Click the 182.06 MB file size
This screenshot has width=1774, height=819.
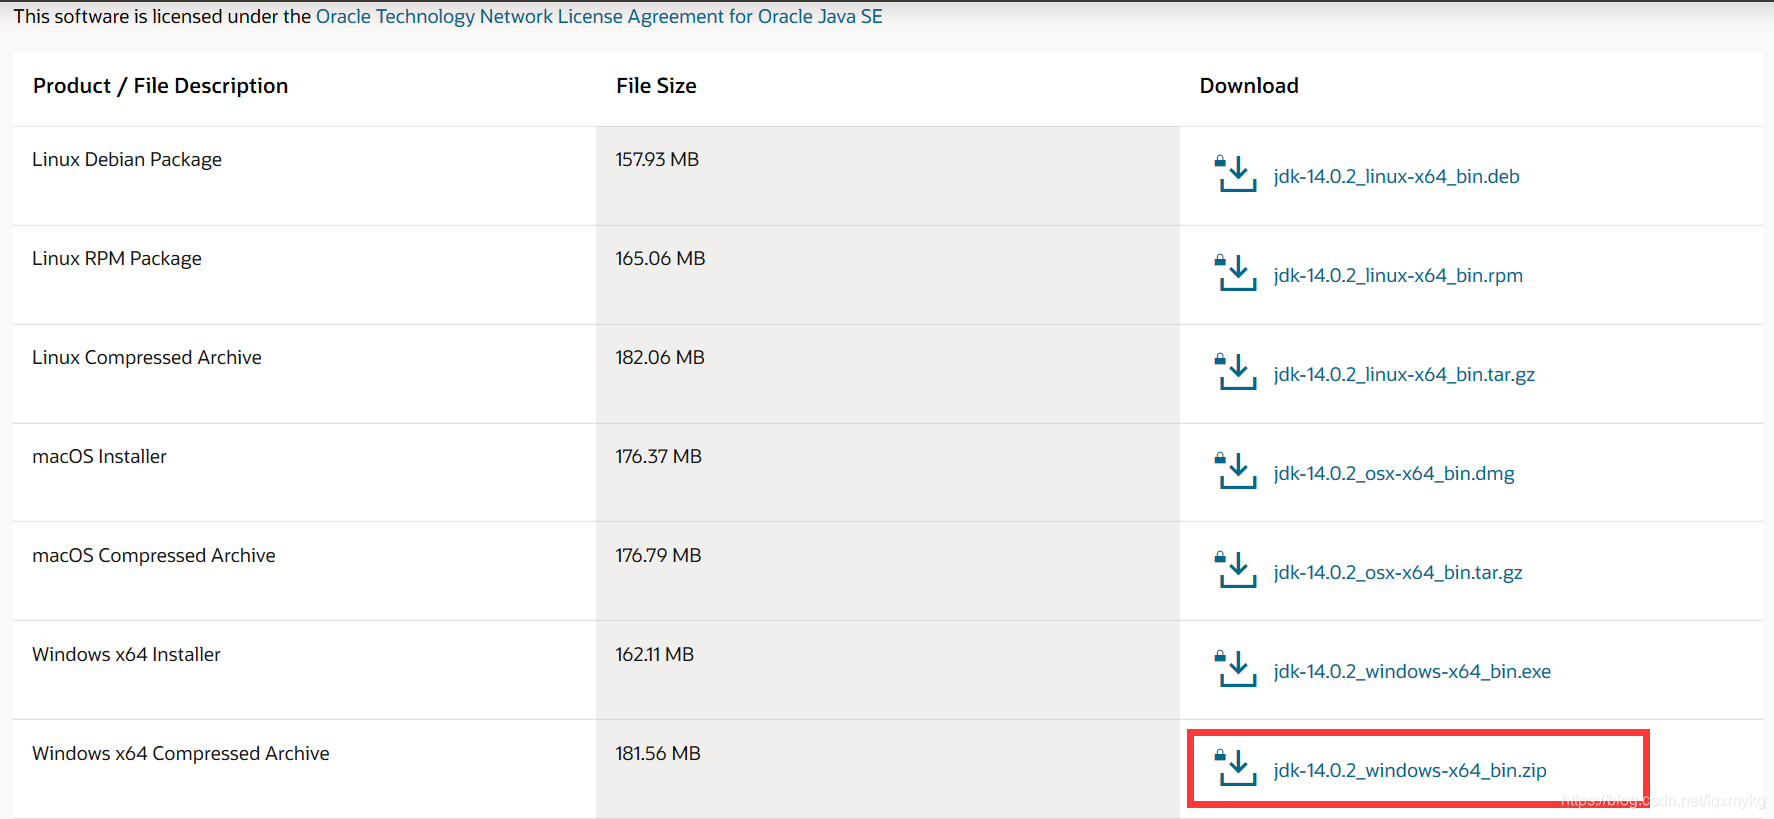click(x=660, y=357)
